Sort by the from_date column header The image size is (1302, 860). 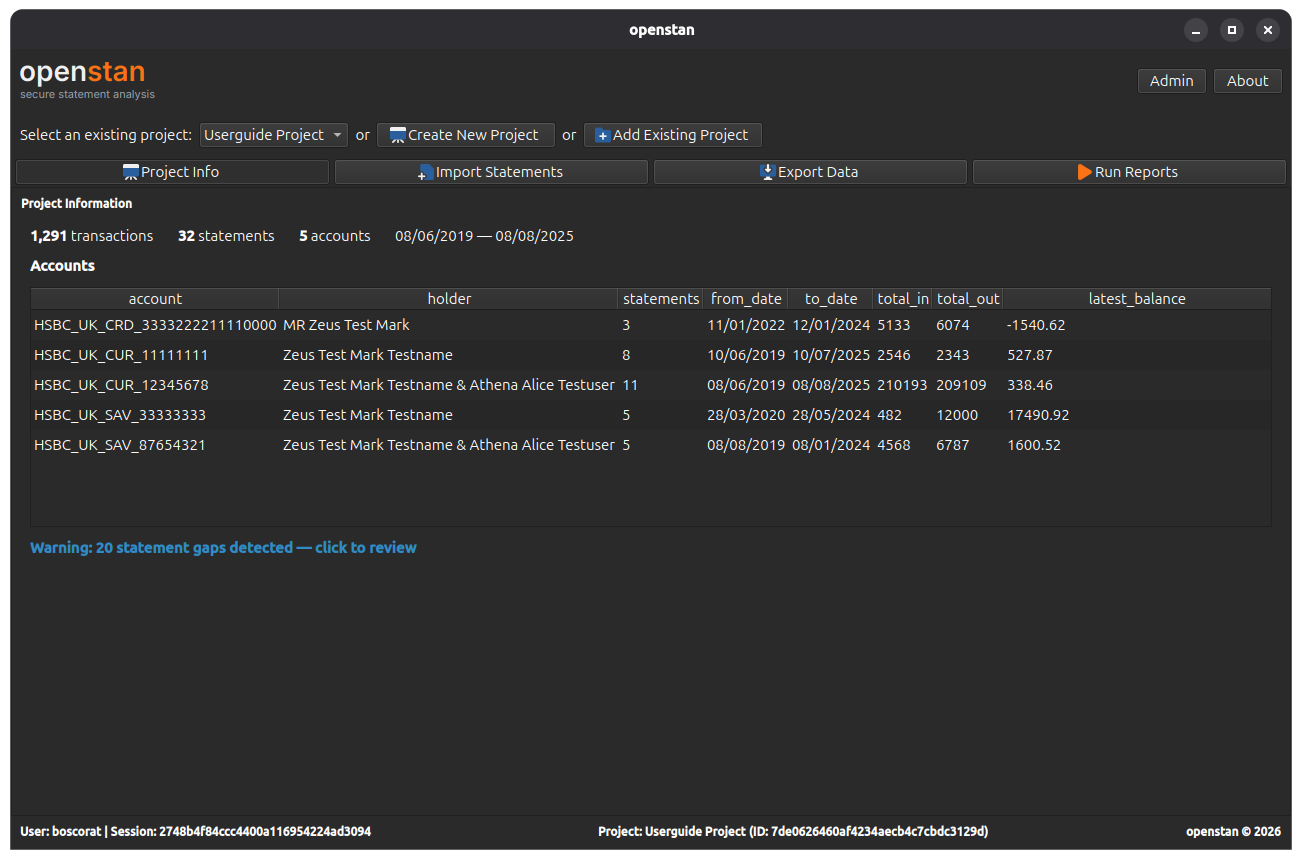(x=746, y=299)
